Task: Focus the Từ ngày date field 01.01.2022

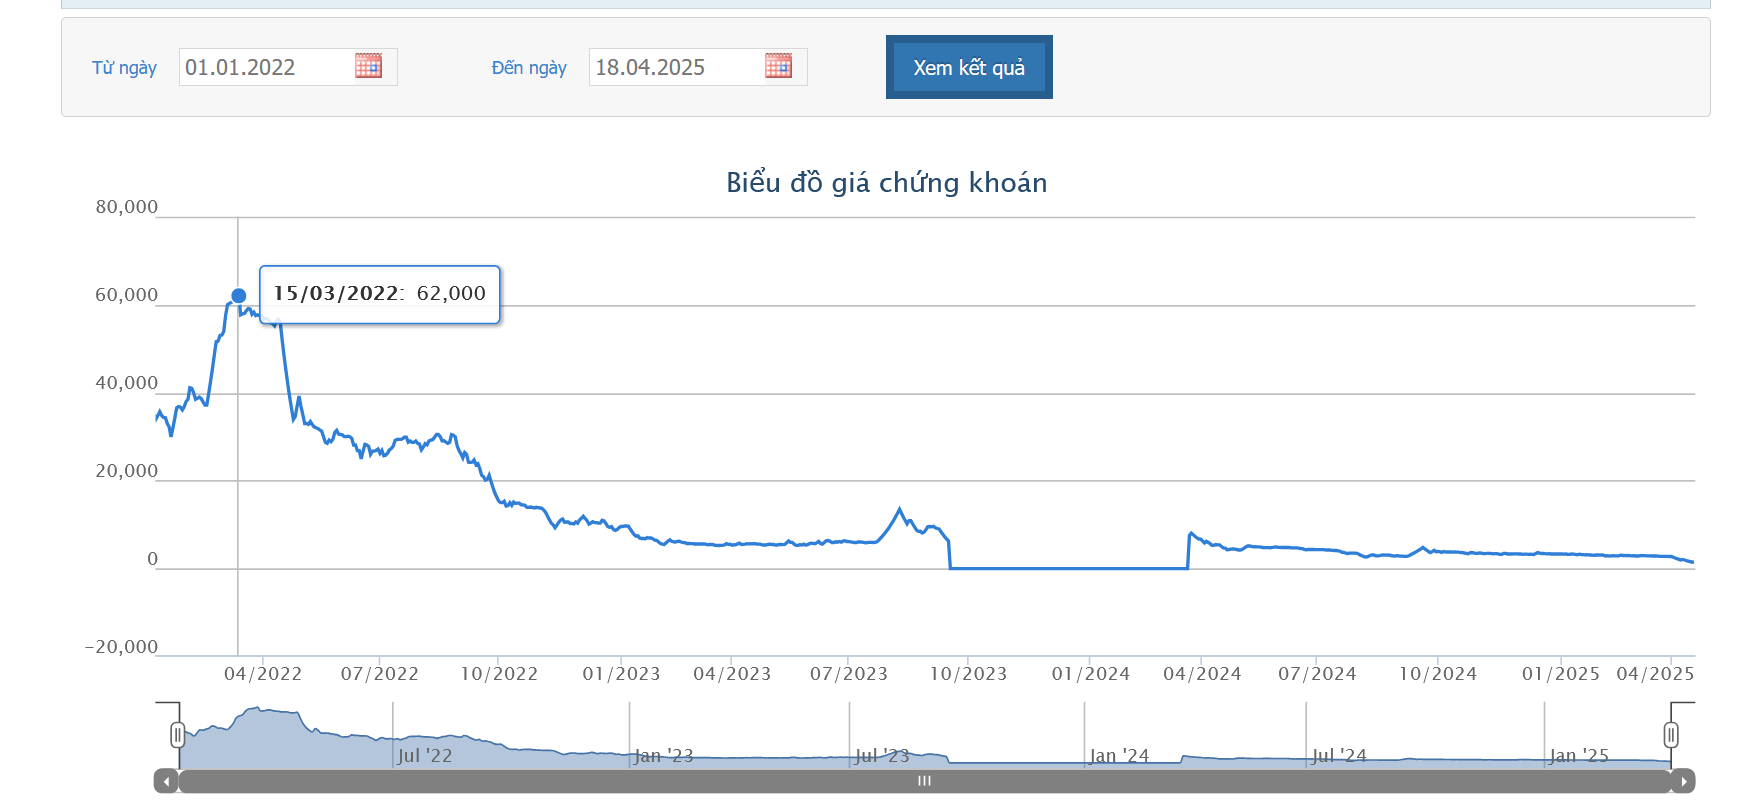Action: pos(267,67)
